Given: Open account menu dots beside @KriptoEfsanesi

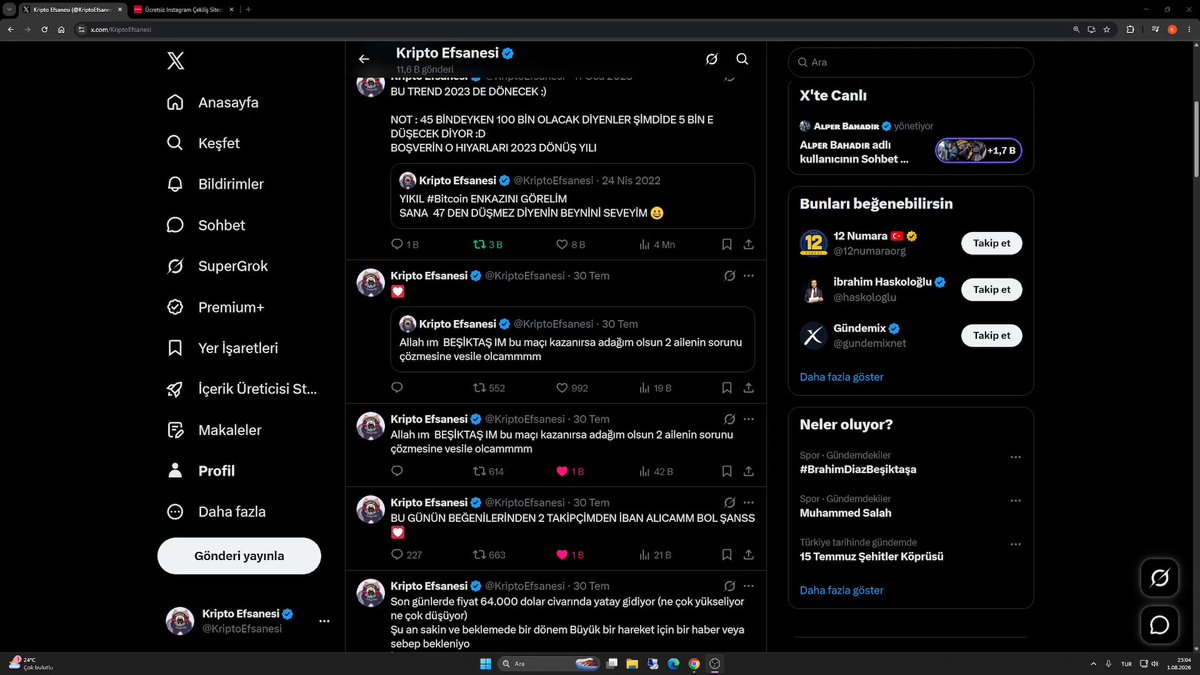Looking at the screenshot, I should click(324, 621).
